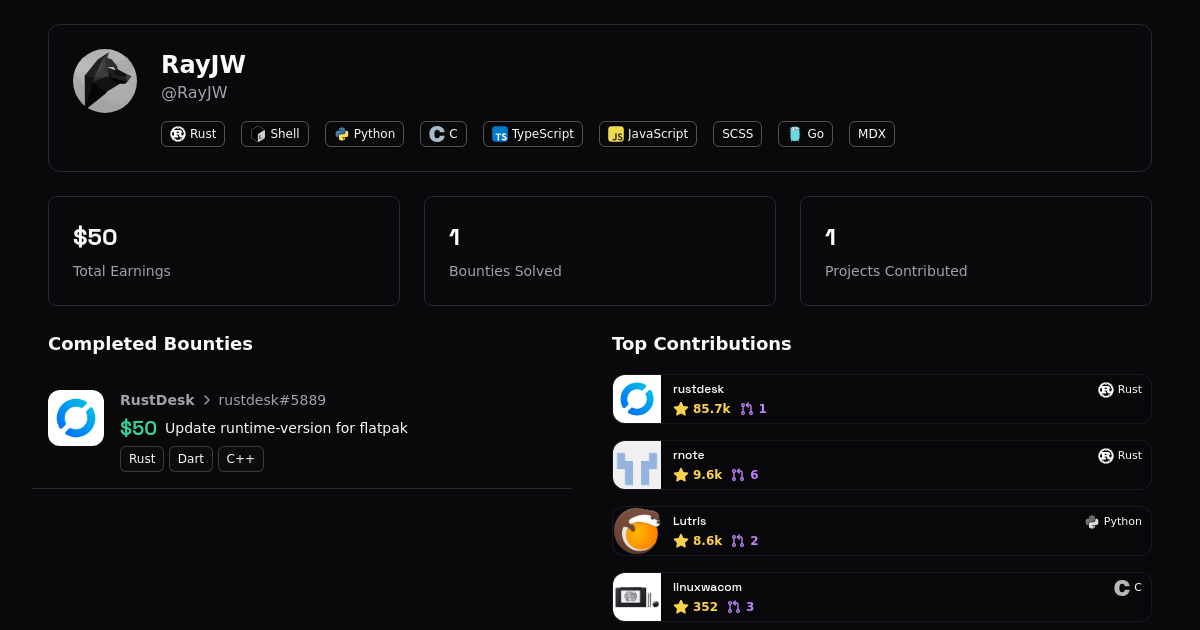1200x630 pixels.
Task: Click the MDX language tag
Action: [871, 134]
